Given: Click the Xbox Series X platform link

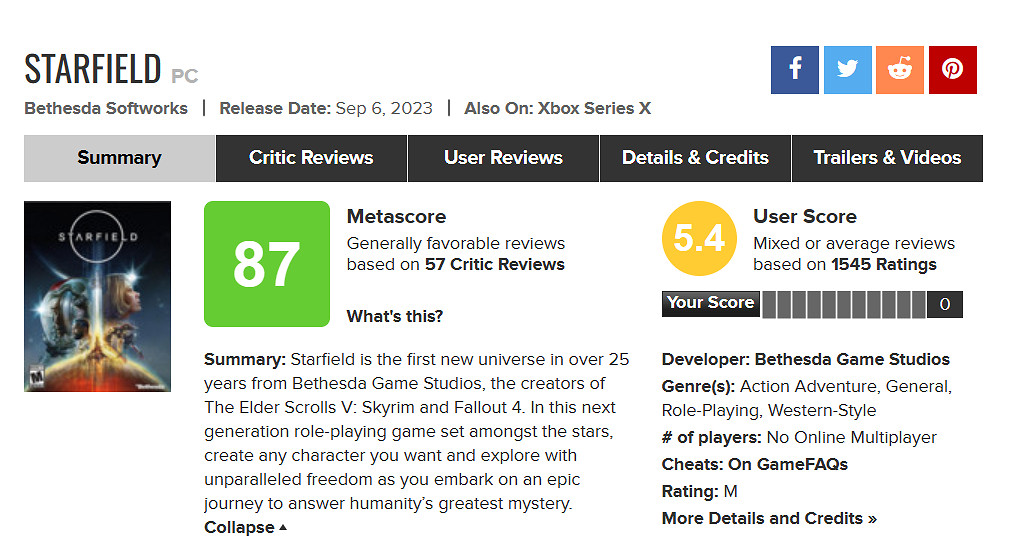Looking at the screenshot, I should tap(594, 108).
